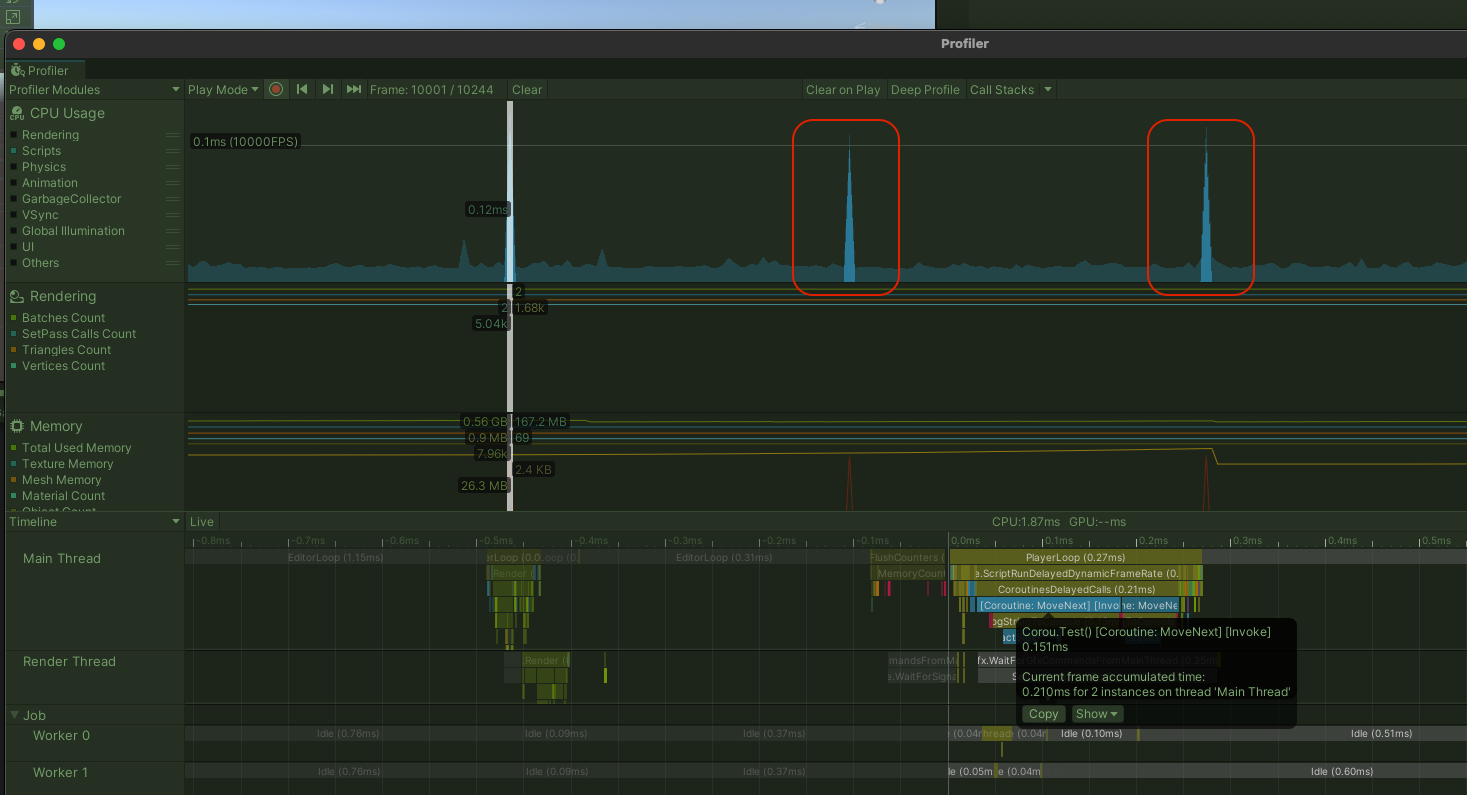
Task: Click the Profiler tab stopwatch icon
Action: tap(17, 70)
